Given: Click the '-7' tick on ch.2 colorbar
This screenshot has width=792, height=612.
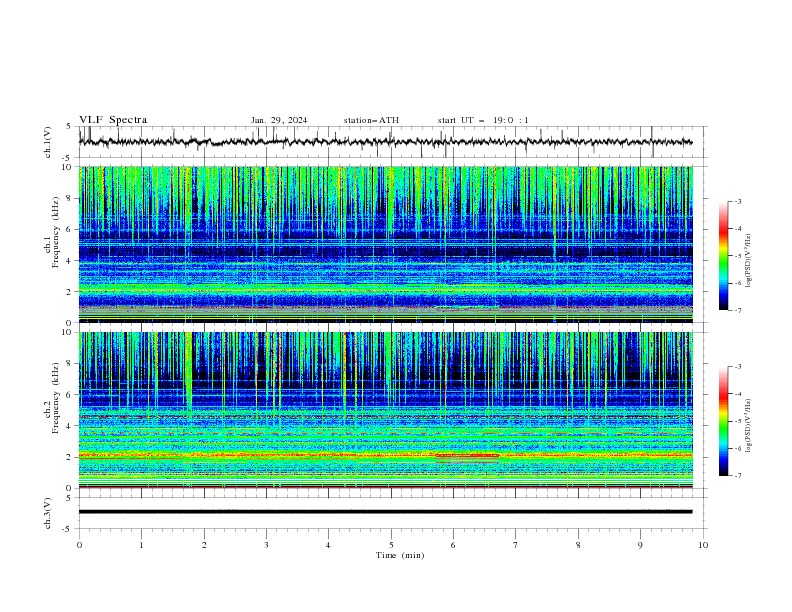Looking at the screenshot, I should [738, 475].
